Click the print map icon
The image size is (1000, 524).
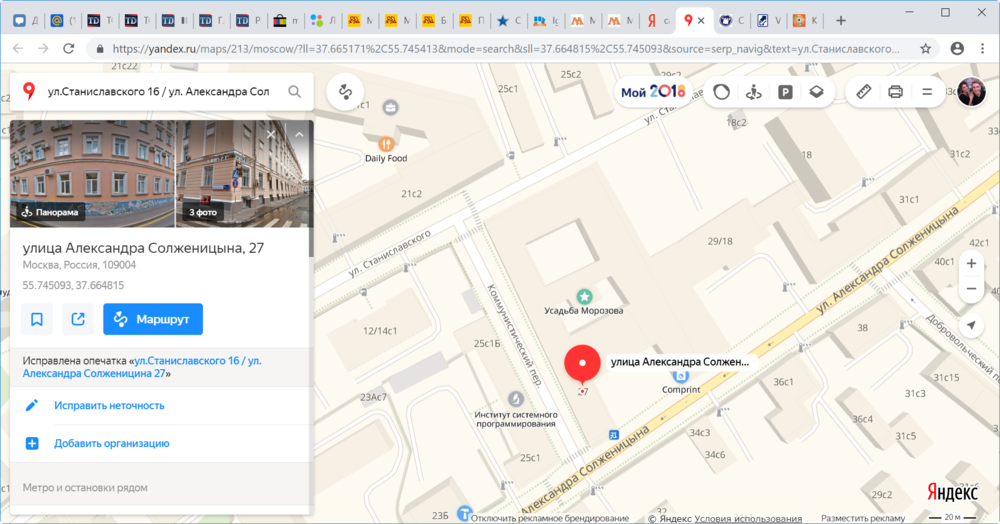(896, 92)
